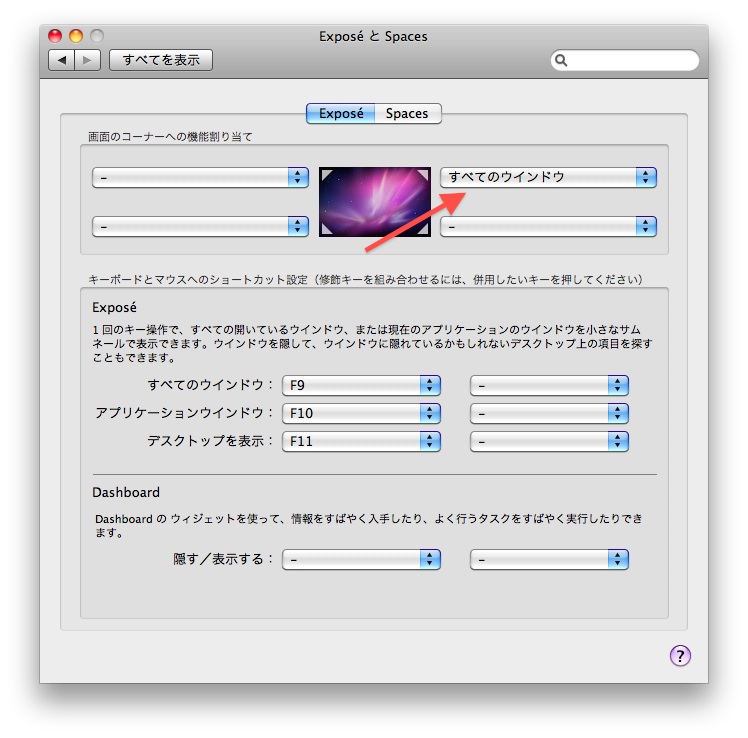Open the bottom-right screen corner dropdown
Image resolution: width=748 pixels, height=738 pixels.
tap(548, 226)
